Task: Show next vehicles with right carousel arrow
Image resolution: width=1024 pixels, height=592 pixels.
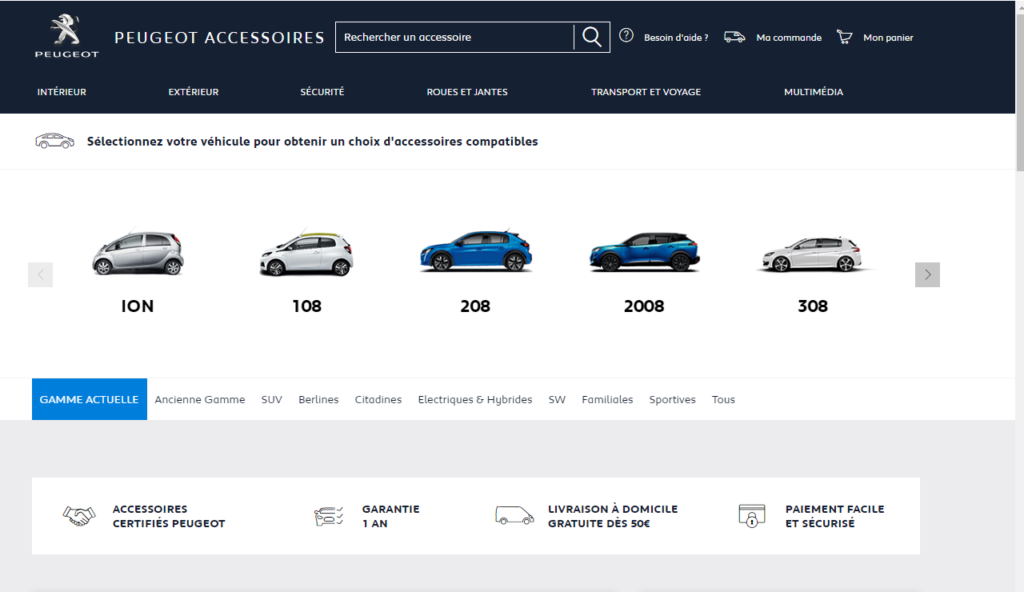Action: point(927,274)
